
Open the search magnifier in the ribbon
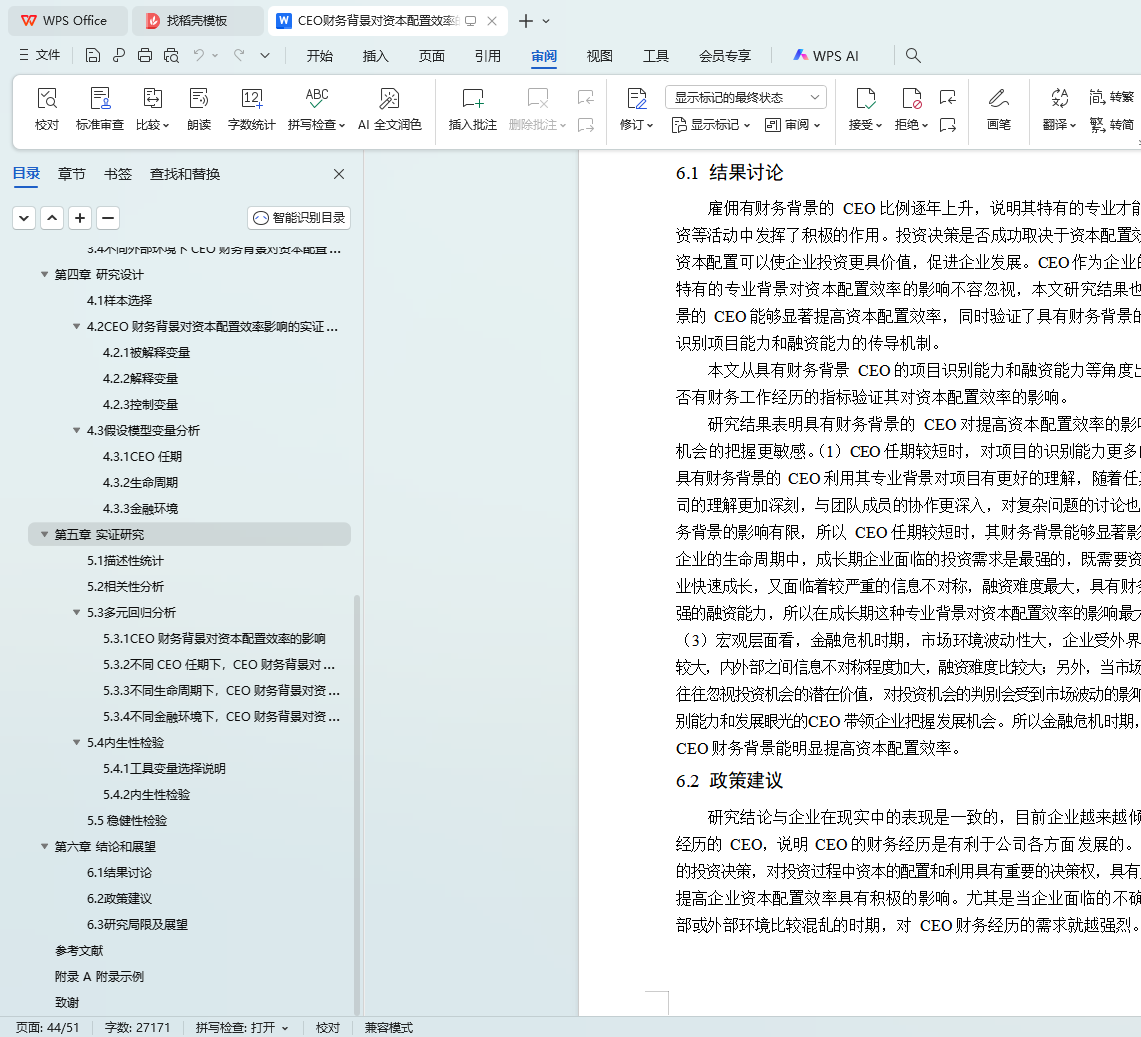coord(913,55)
